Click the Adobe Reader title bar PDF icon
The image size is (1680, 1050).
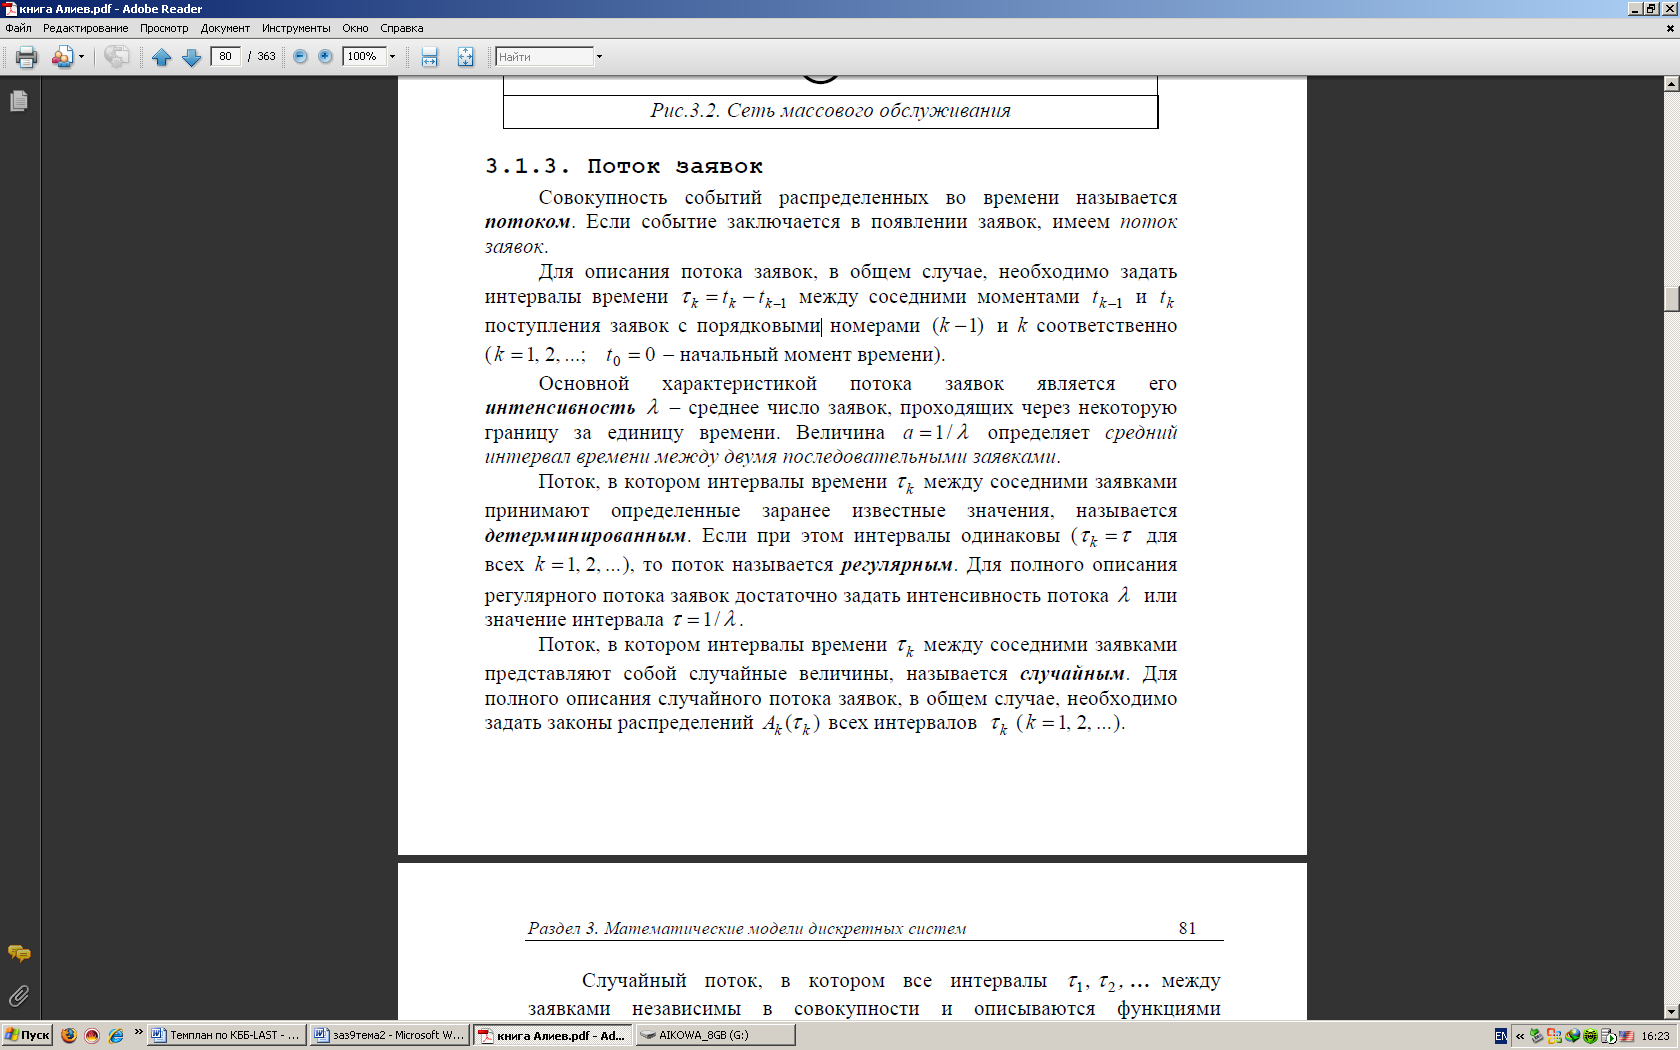click(x=10, y=9)
